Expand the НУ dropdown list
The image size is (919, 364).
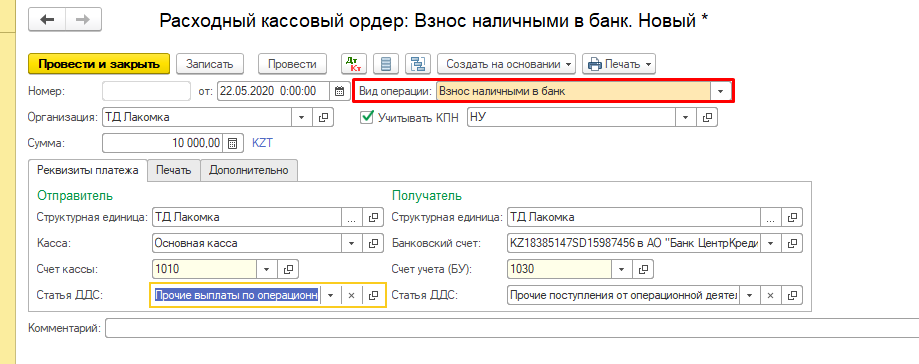click(686, 117)
